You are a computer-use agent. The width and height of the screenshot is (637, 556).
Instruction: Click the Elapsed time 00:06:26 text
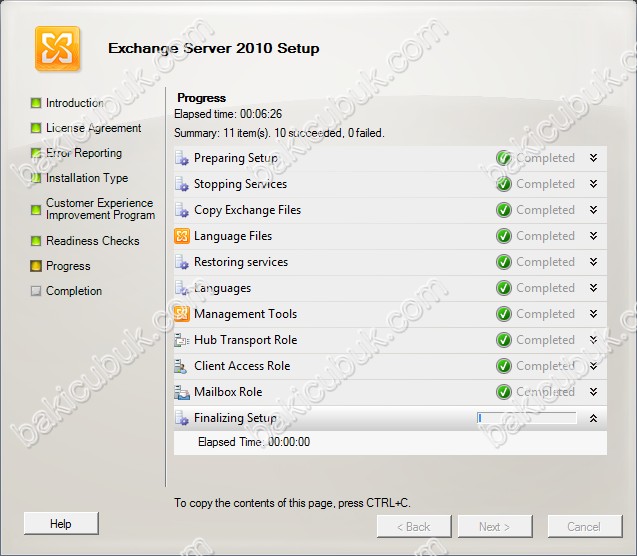pos(228,114)
